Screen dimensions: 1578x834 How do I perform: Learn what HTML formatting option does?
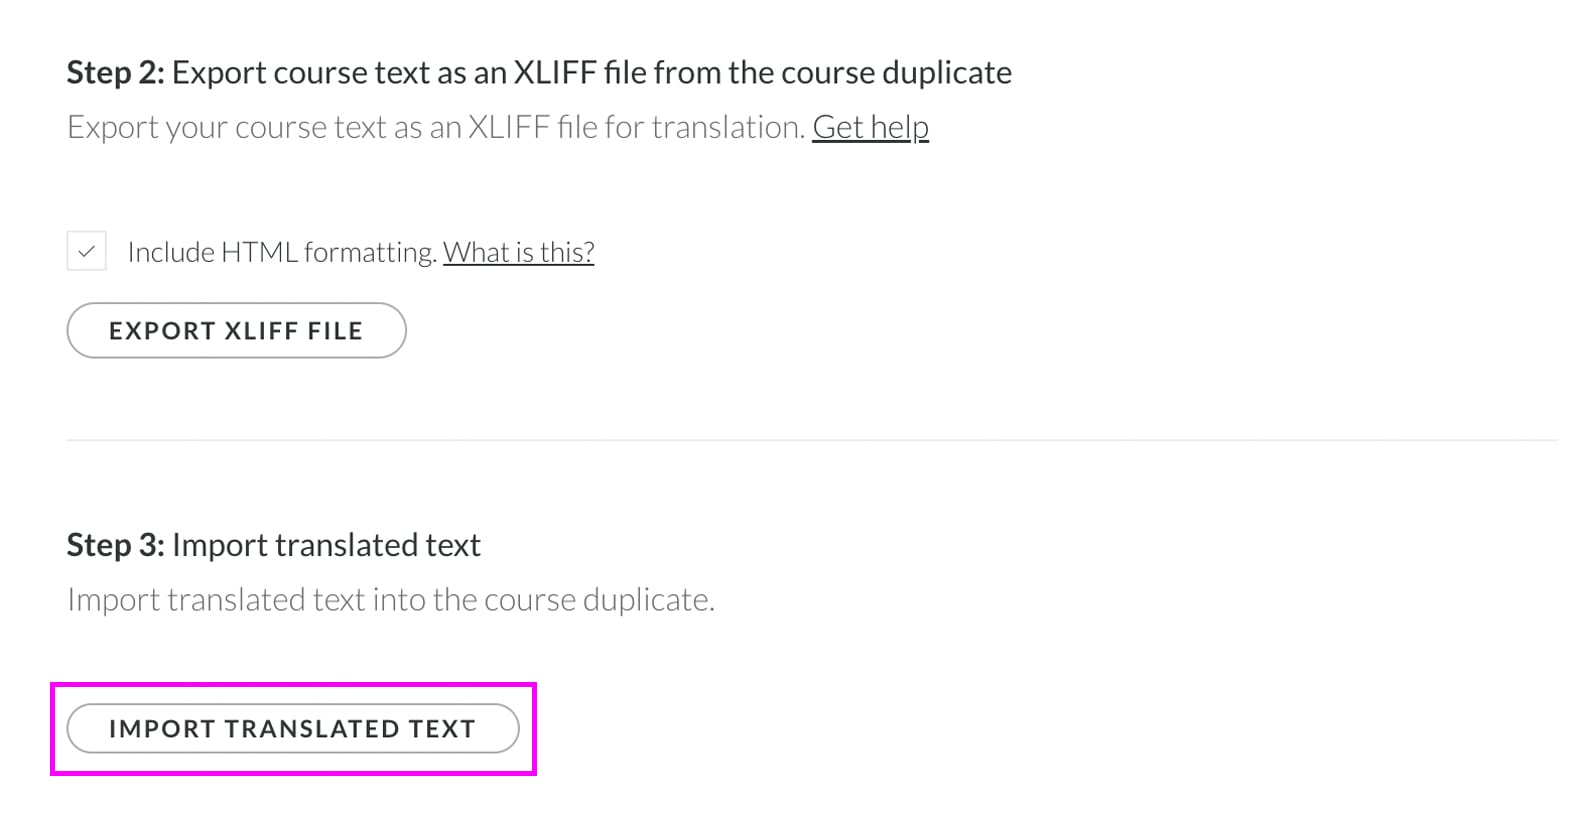pyautogui.click(x=518, y=251)
